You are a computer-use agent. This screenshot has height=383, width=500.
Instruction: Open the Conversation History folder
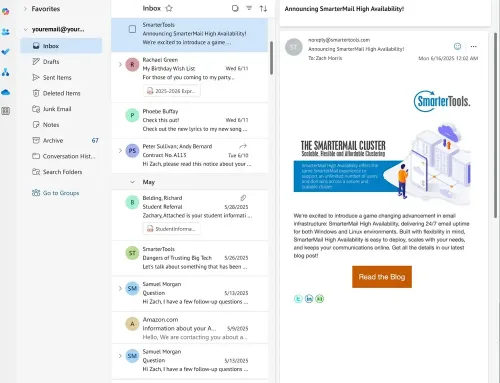61,156
